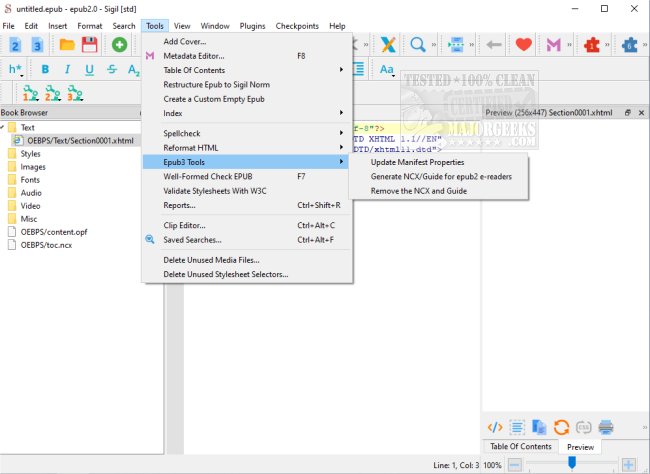Screen dimensions: 650x474
Task: Switch to Table Of Contents tab
Action: point(521,446)
